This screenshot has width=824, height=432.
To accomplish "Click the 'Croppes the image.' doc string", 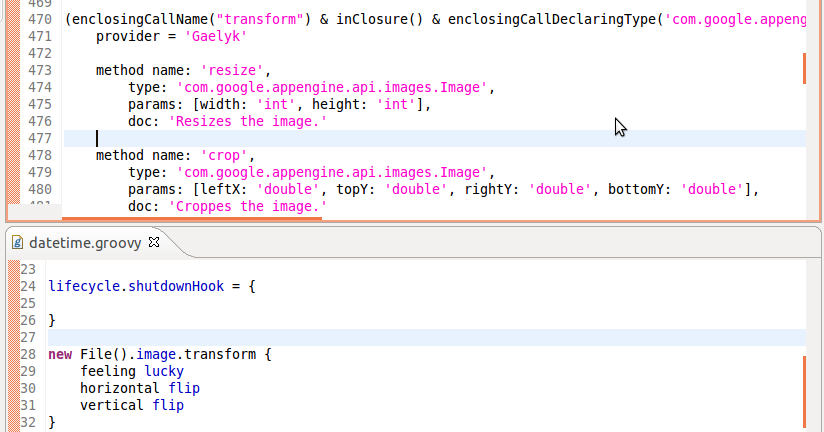I will tap(248, 207).
